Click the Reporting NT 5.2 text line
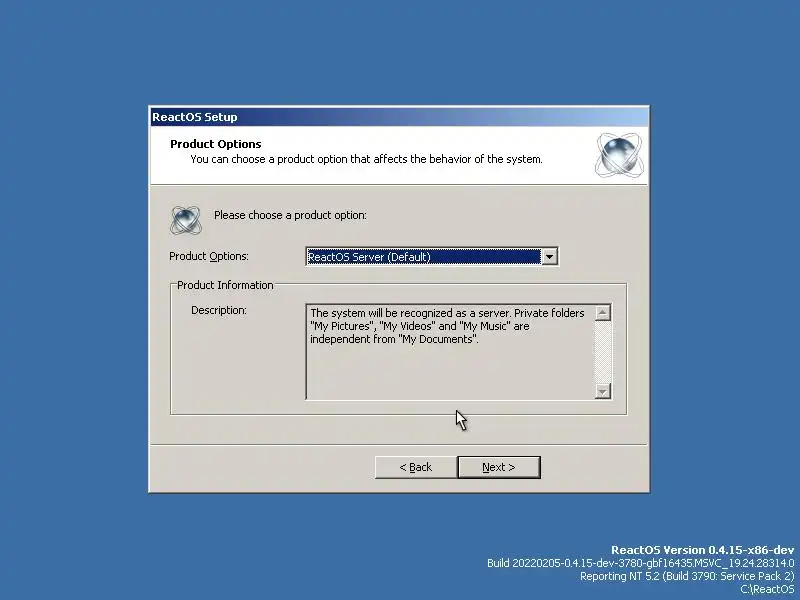 (687, 577)
